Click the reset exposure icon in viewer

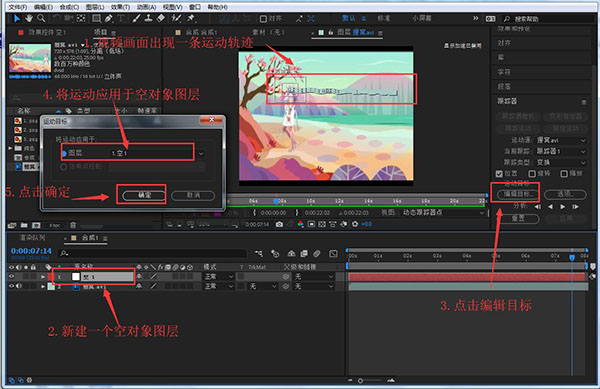355,224
